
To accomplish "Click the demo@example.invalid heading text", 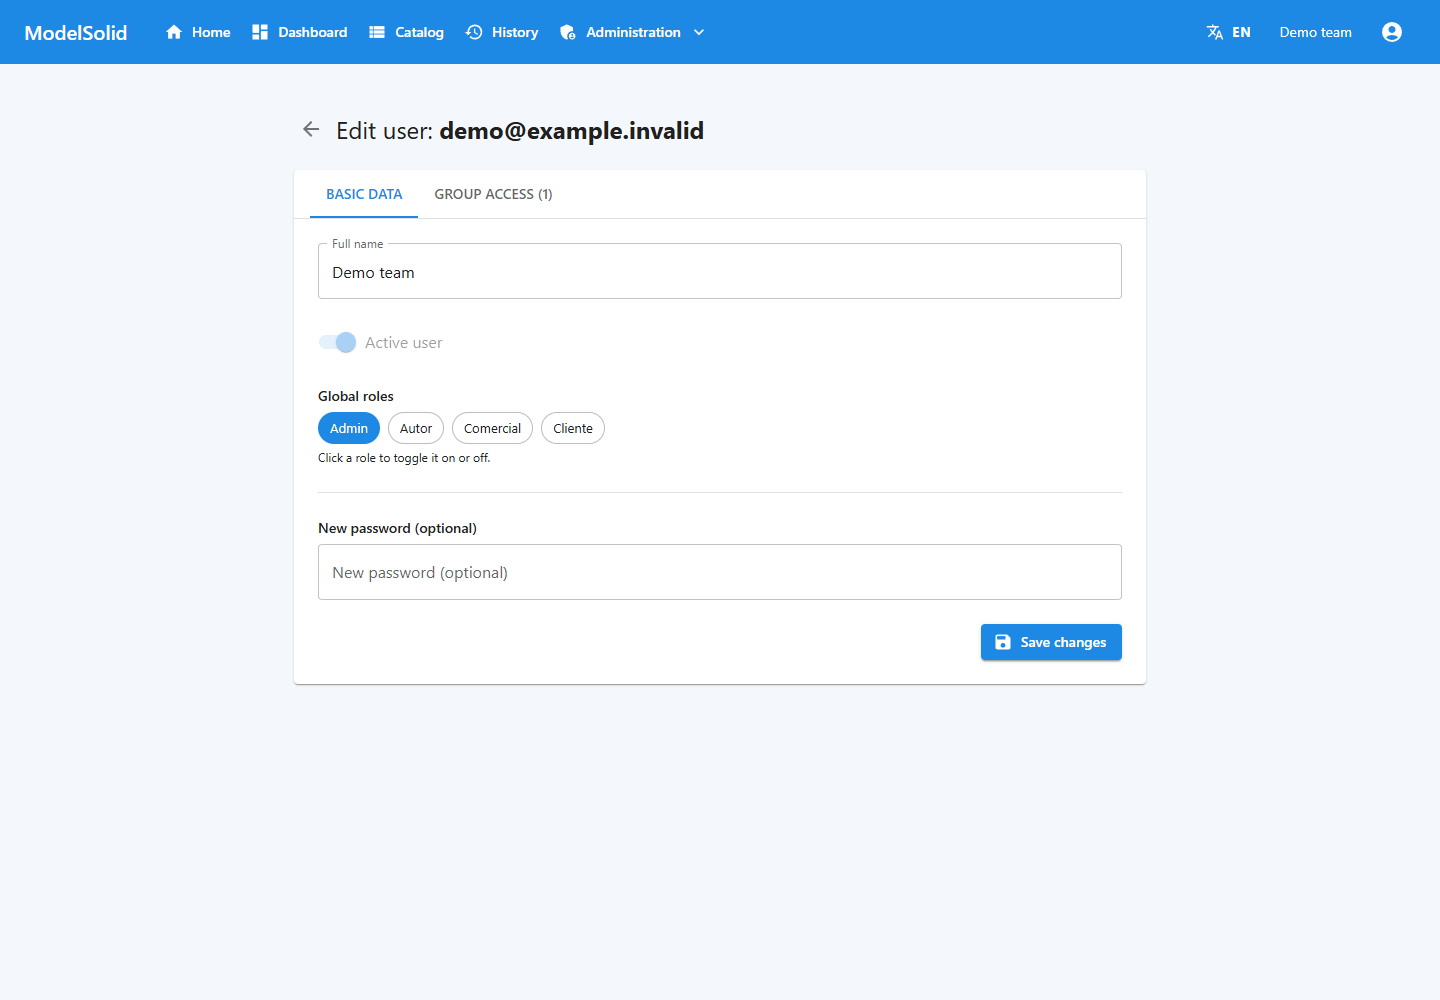I will point(572,131).
